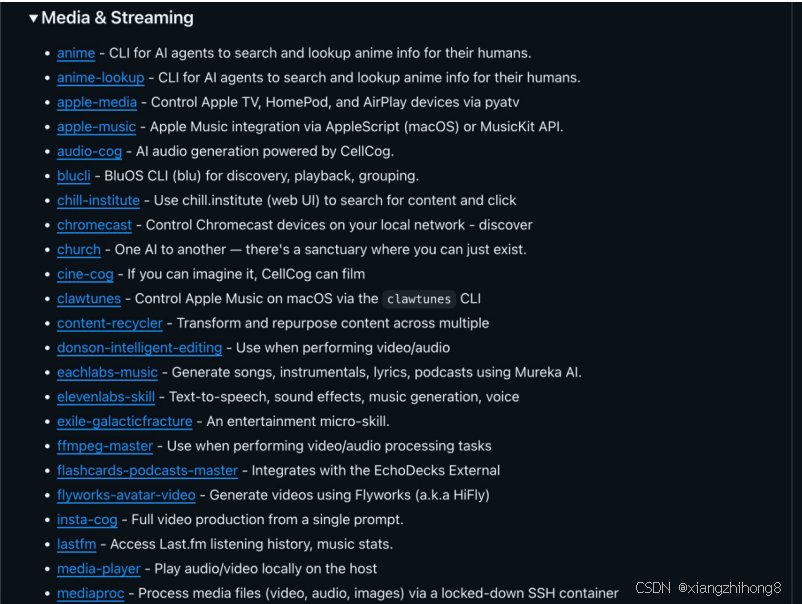Open the elevenlabs-skill link
Viewport: 802px width, 604px height.
click(x=106, y=396)
